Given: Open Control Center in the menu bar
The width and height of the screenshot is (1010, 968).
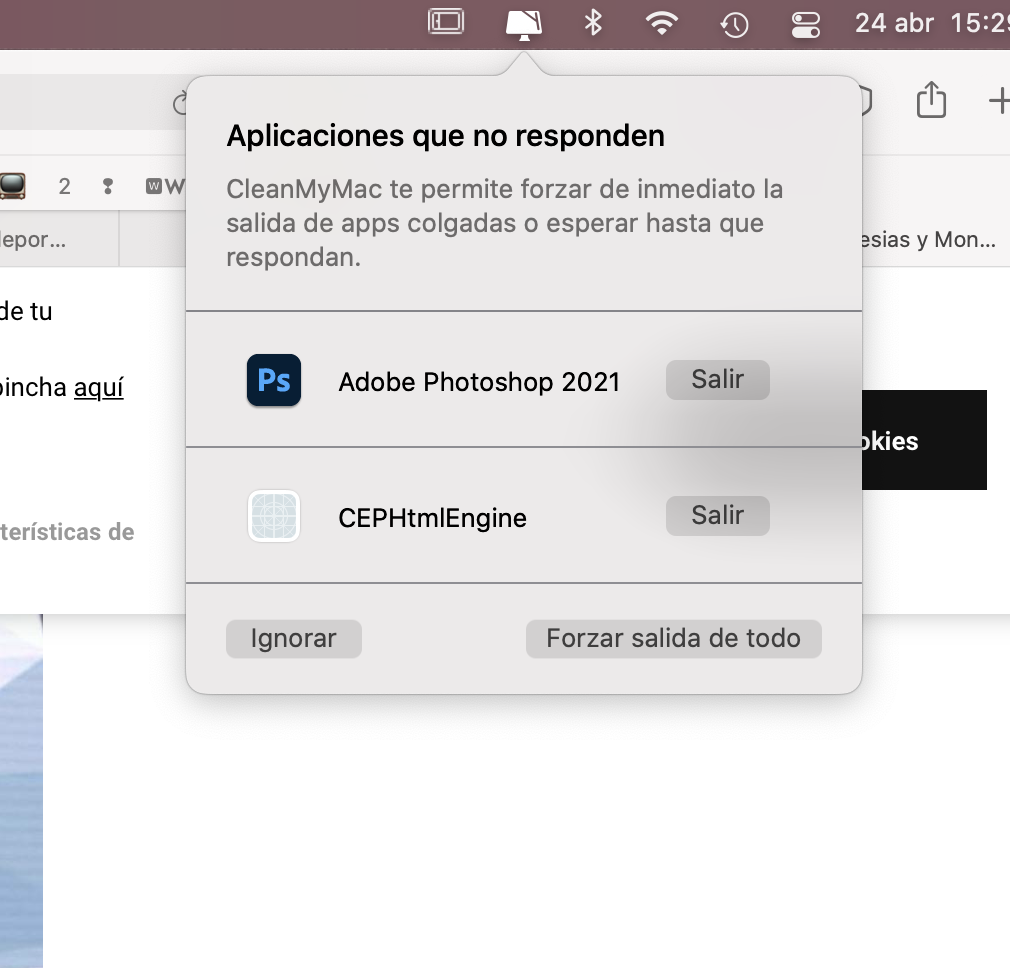Looking at the screenshot, I should tap(805, 24).
